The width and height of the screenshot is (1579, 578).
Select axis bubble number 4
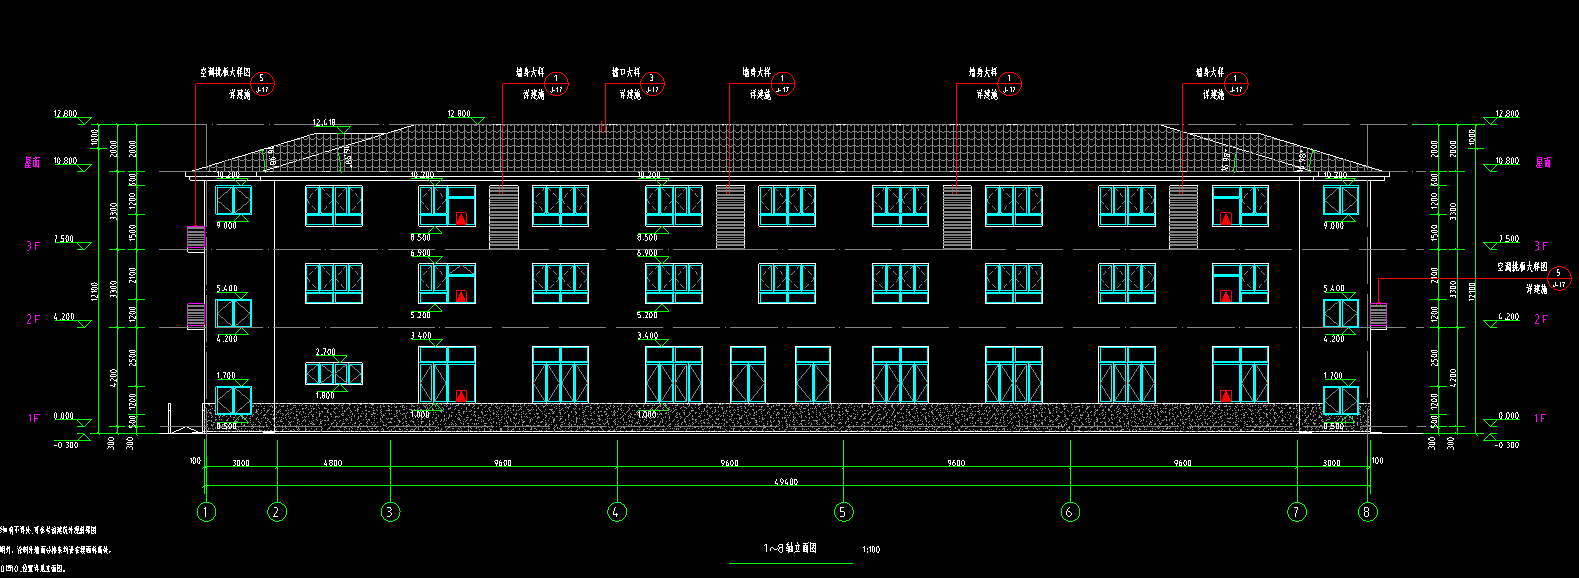[x=617, y=512]
